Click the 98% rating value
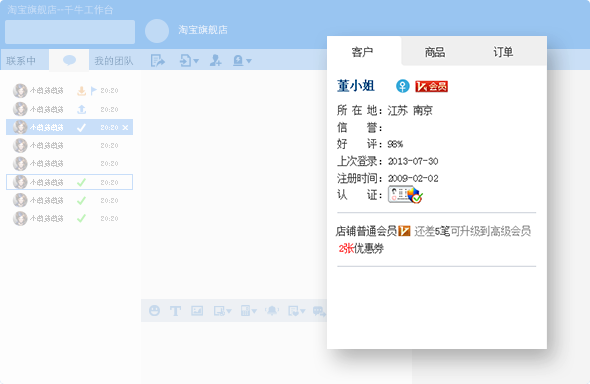590x384 pixels. point(395,144)
